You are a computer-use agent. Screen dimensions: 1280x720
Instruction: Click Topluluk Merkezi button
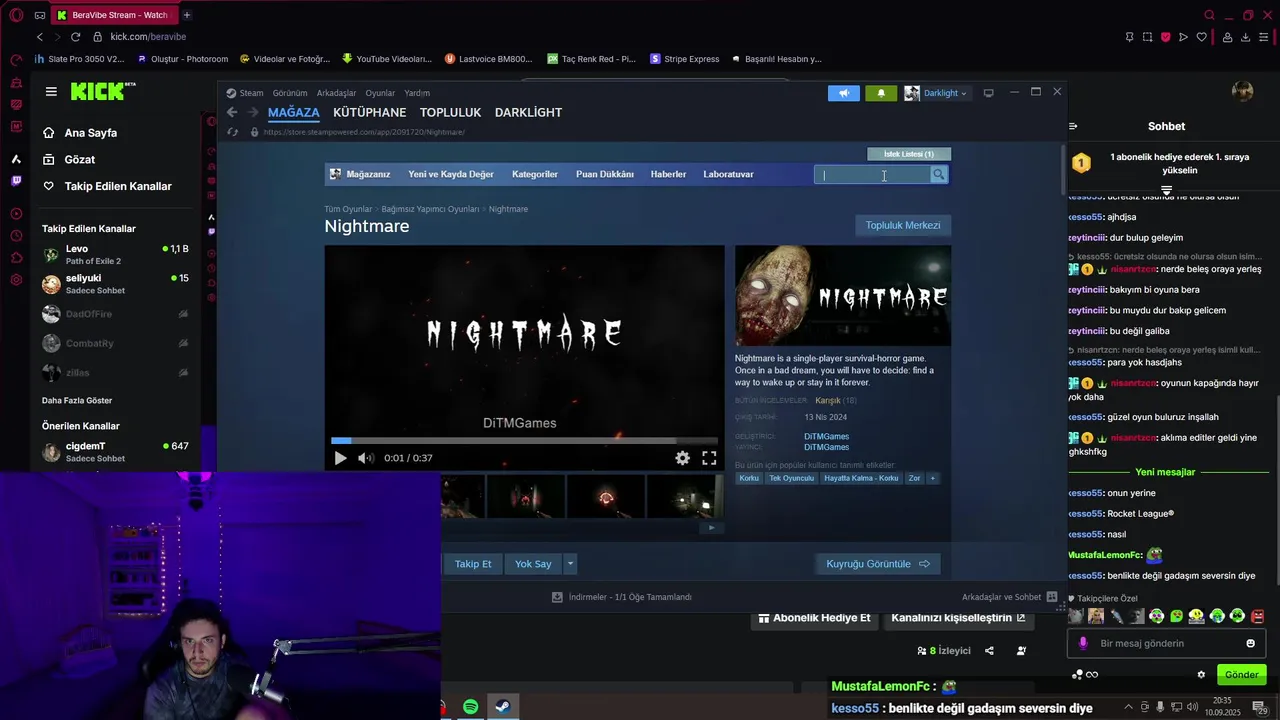point(903,225)
